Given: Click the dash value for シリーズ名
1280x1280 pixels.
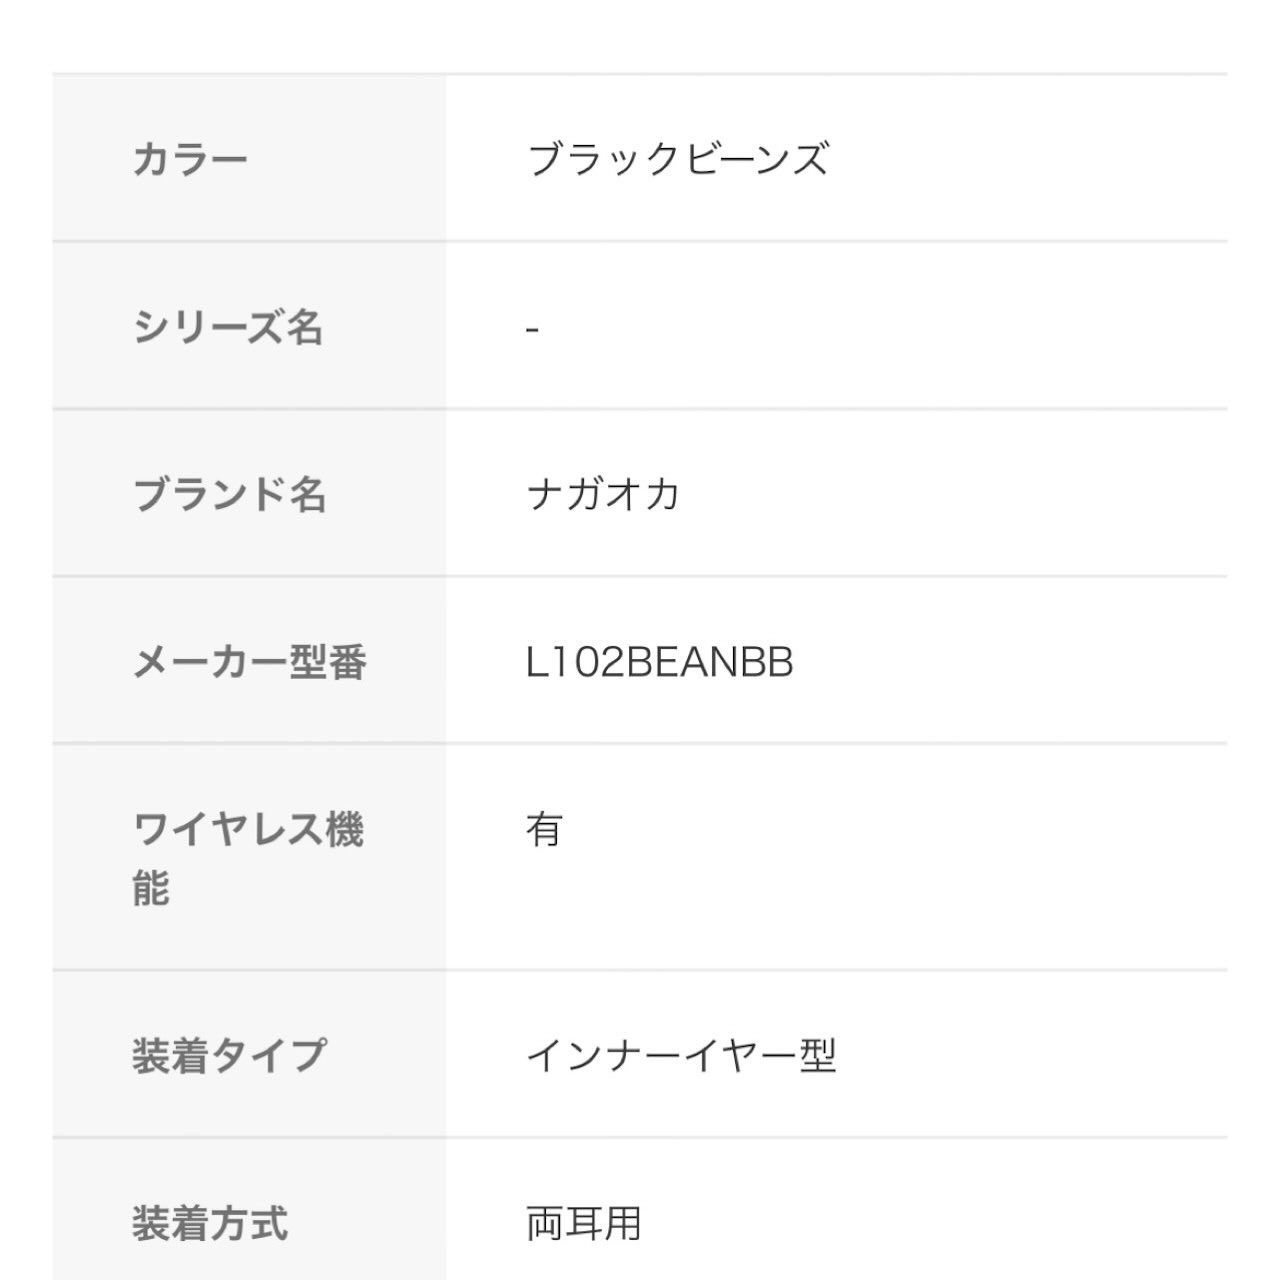Looking at the screenshot, I should click(x=533, y=328).
